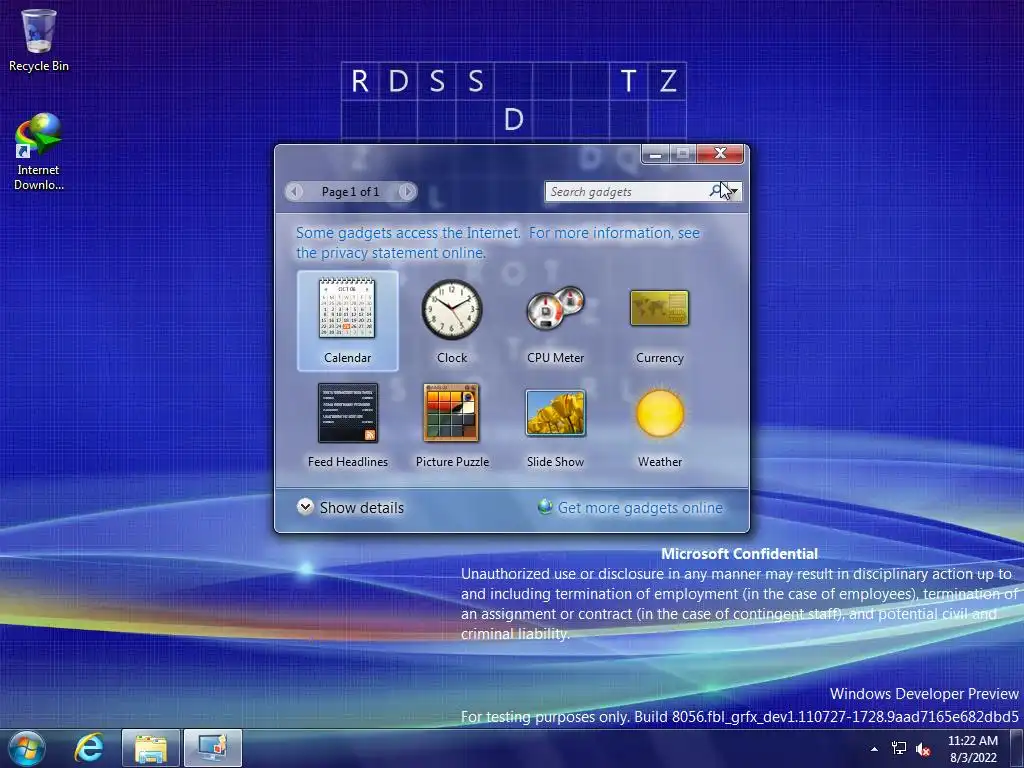Expand Show details chevron

[x=305, y=507]
